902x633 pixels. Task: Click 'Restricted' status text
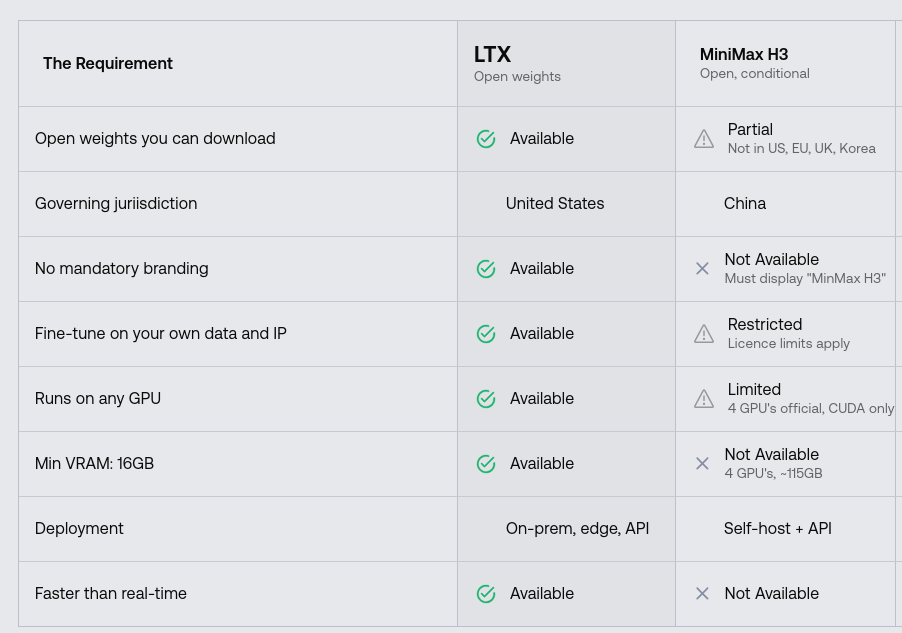click(765, 325)
